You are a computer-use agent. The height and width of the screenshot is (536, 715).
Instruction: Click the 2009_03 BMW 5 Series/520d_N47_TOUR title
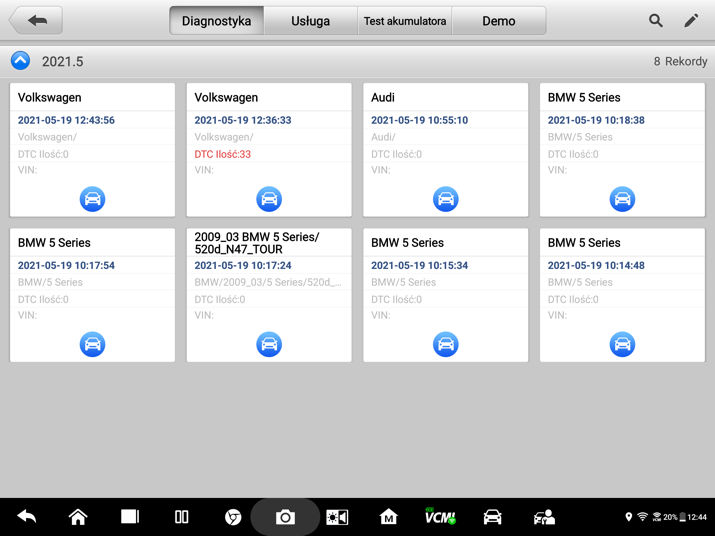click(x=257, y=243)
